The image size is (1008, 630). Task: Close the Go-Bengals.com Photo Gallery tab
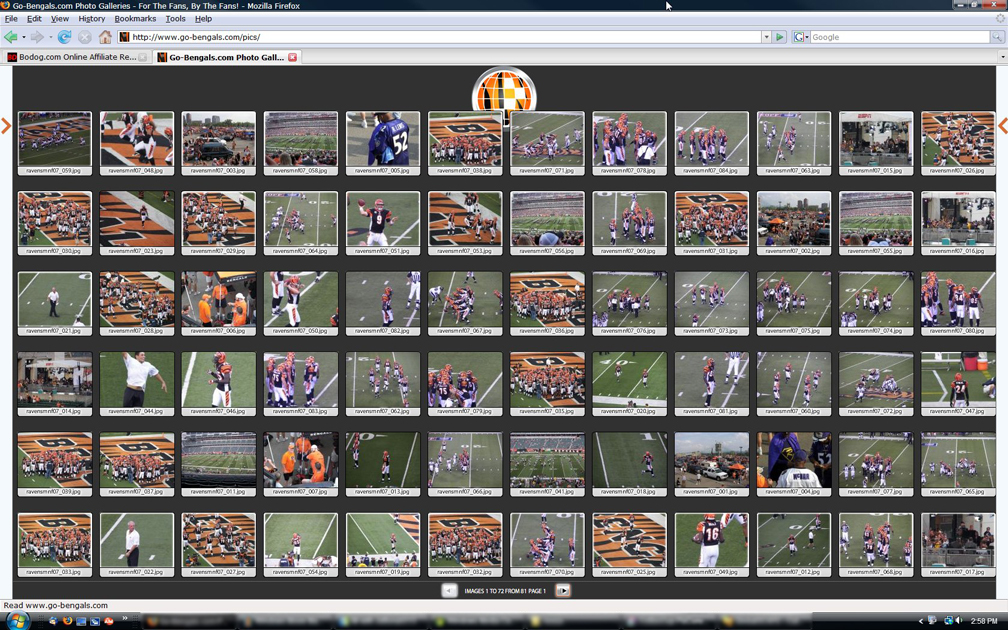coord(292,58)
